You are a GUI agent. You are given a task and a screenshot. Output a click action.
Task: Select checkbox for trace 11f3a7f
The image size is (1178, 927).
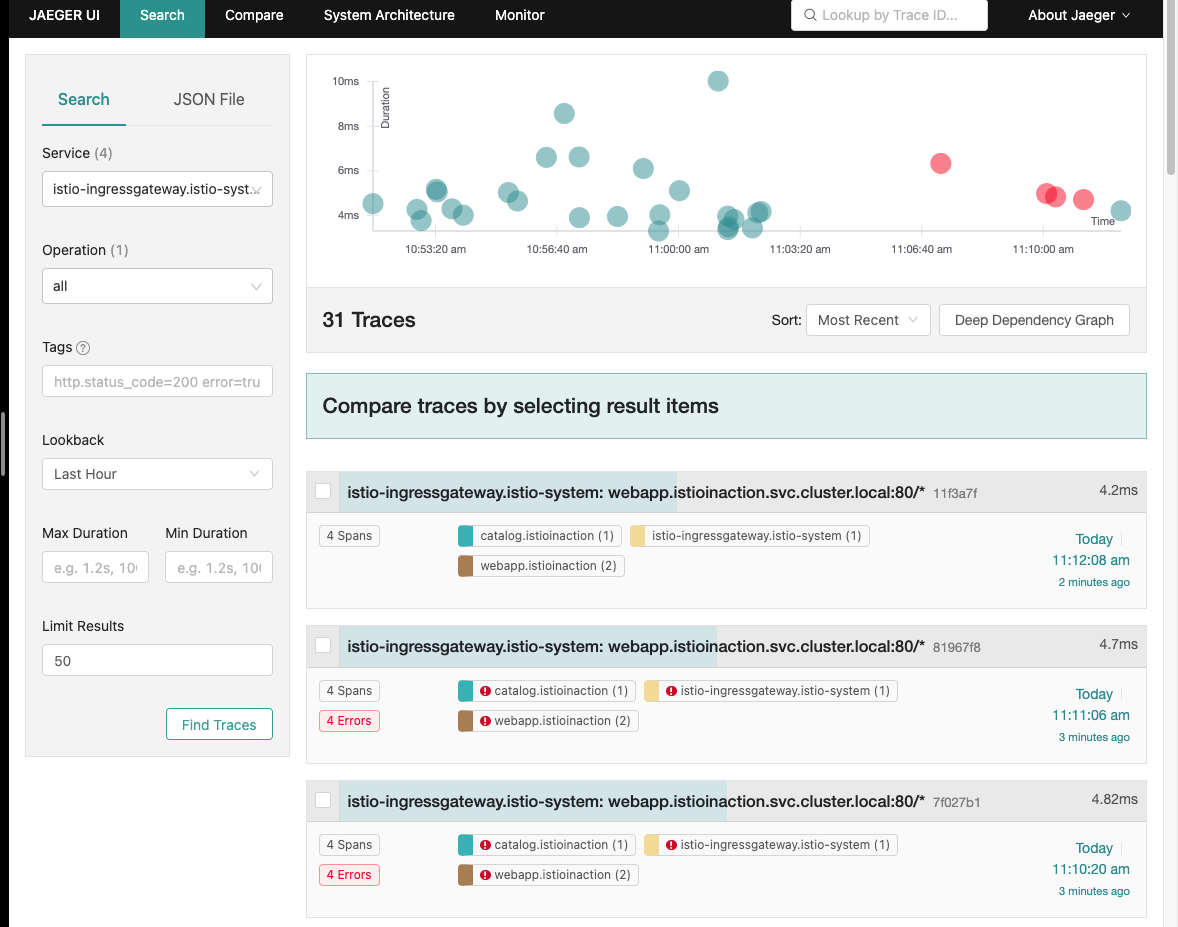(323, 491)
